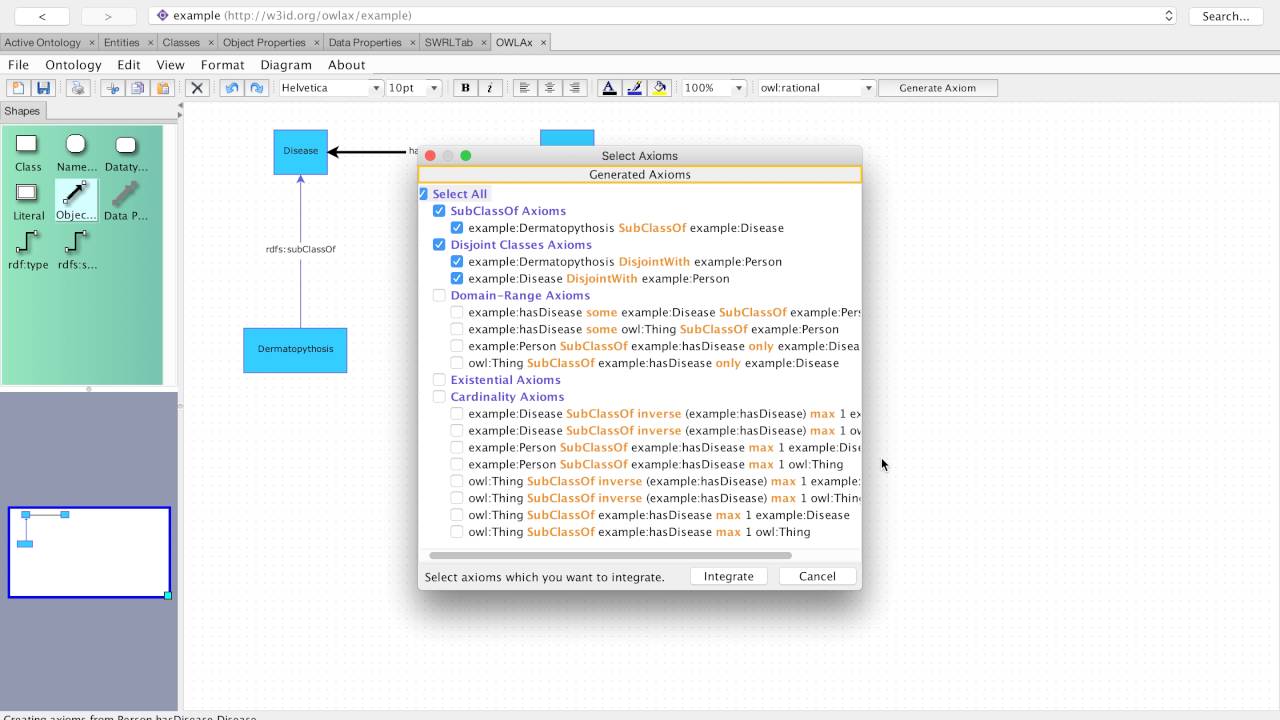Click the Cut scissors icon
The width and height of the screenshot is (1280, 720).
112,88
